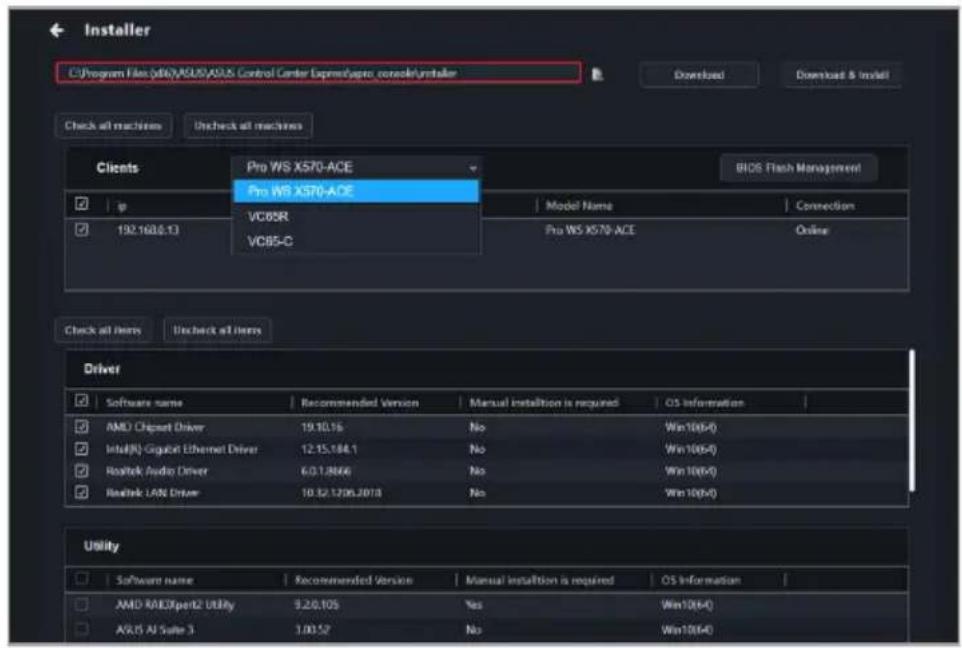The height and width of the screenshot is (648, 962).
Task: Click Uncheck all items button
Action: pyautogui.click(x=217, y=330)
